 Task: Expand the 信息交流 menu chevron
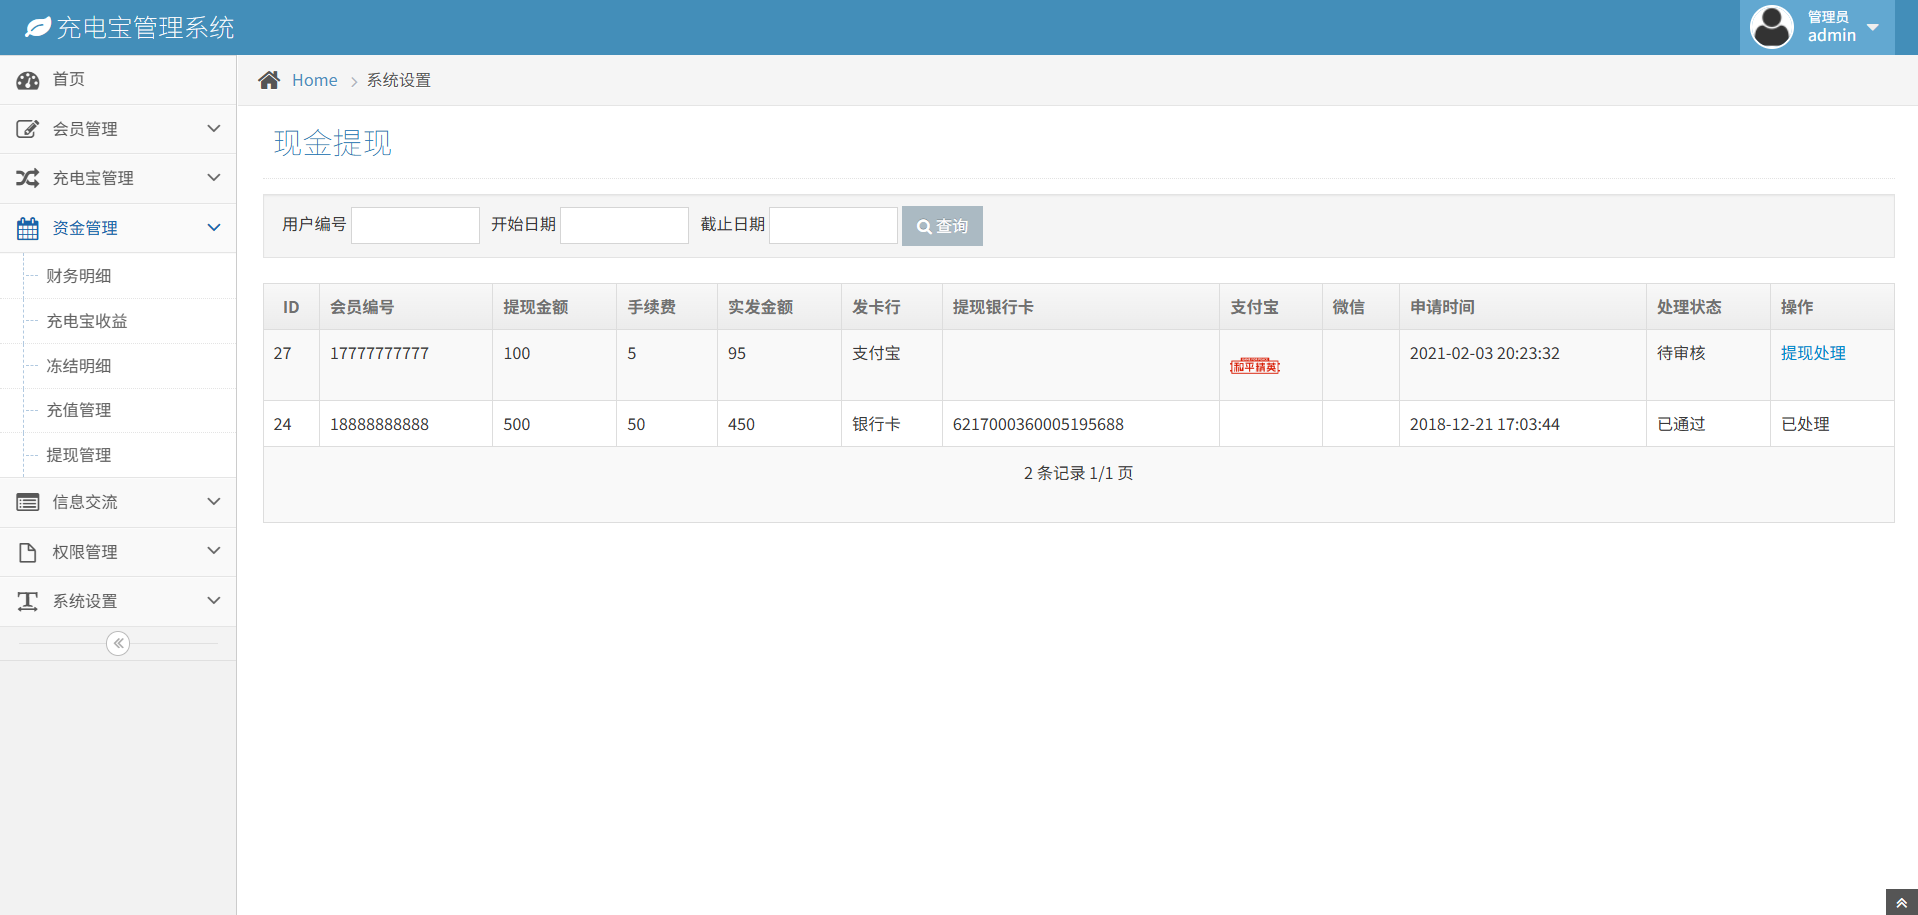[x=213, y=501]
